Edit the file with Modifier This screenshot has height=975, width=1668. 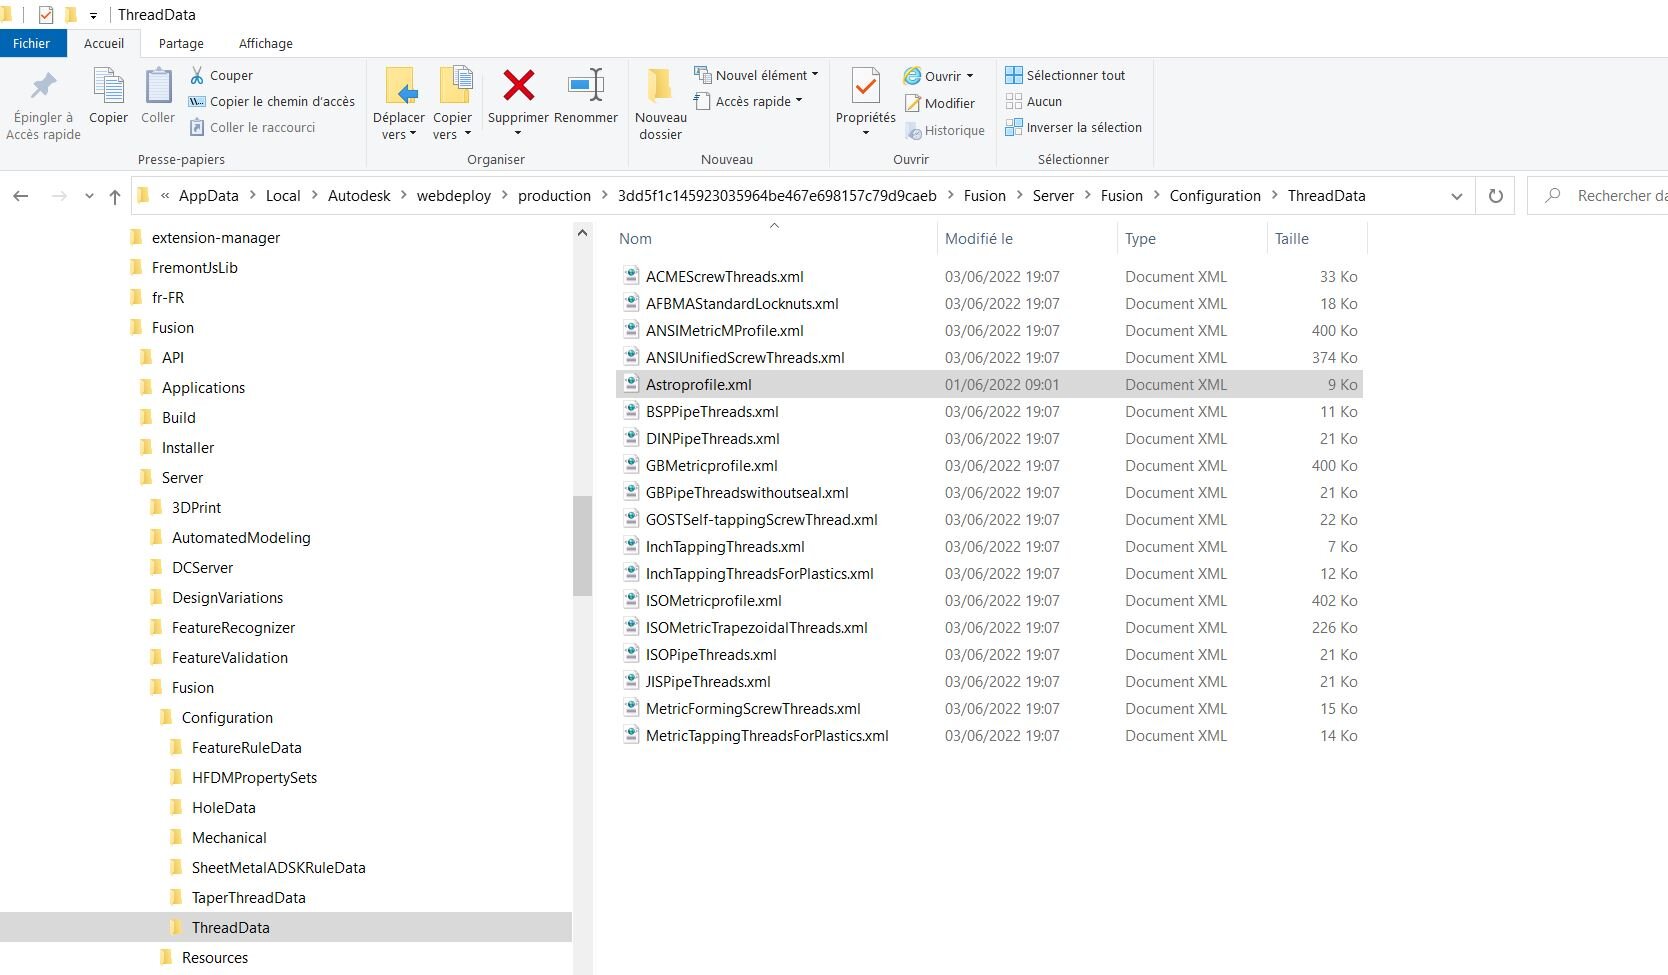pyautogui.click(x=940, y=103)
